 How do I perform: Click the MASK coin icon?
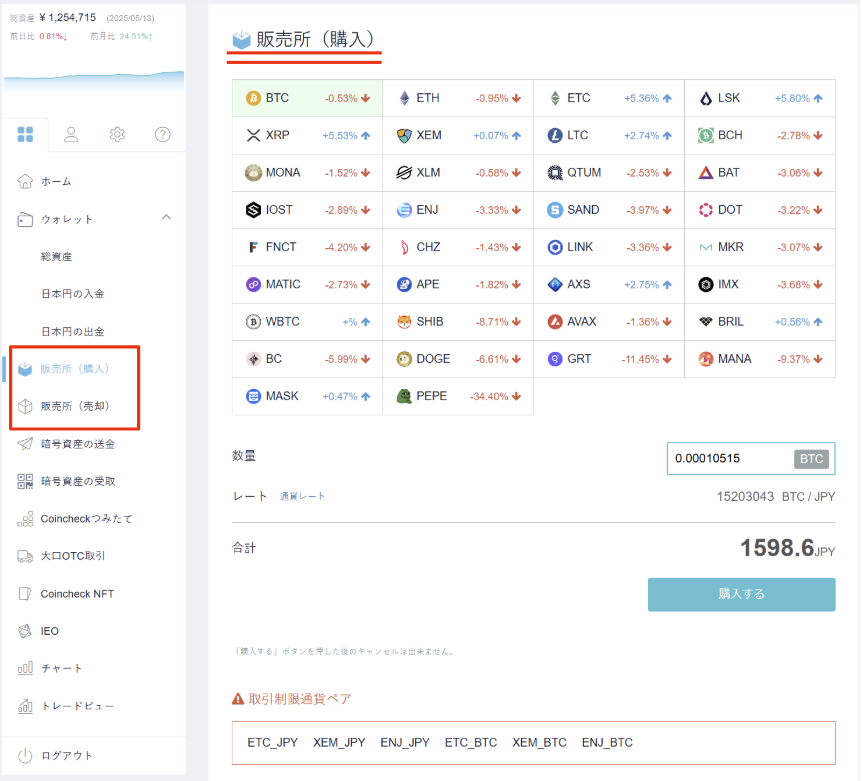click(x=253, y=396)
